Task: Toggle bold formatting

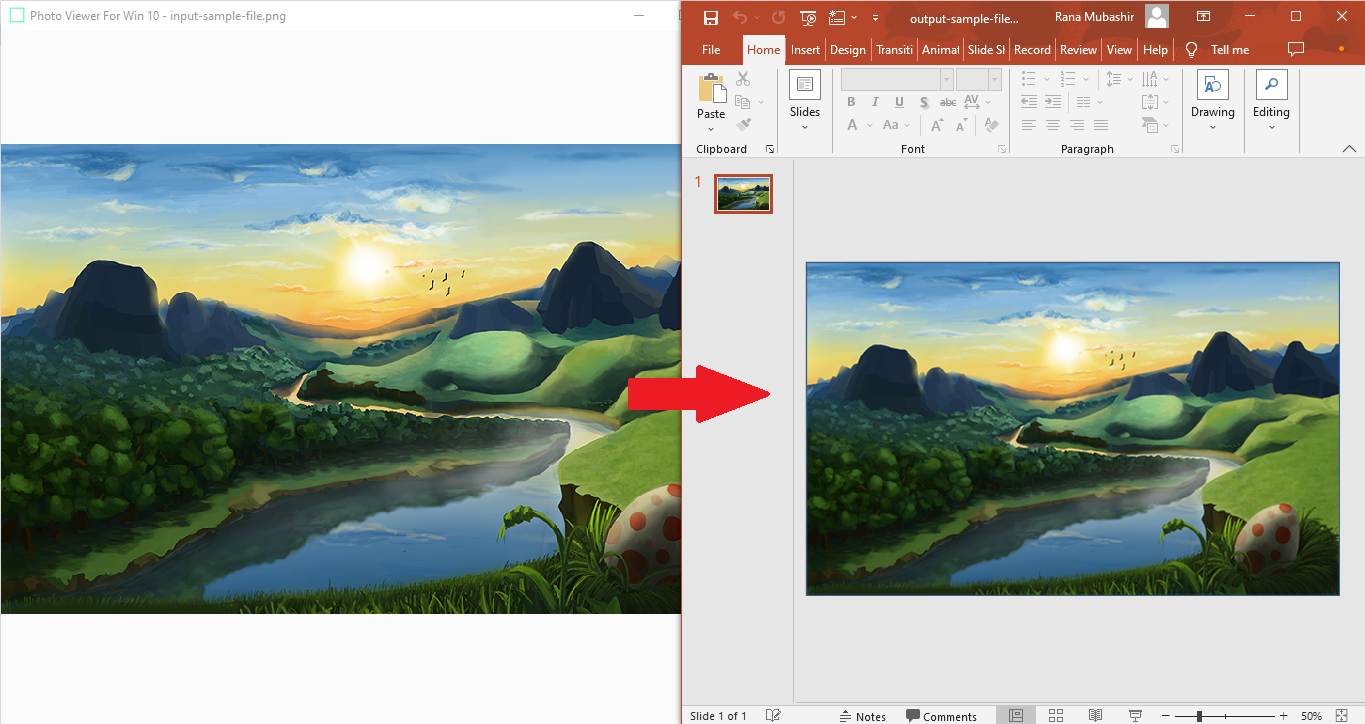Action: 851,101
